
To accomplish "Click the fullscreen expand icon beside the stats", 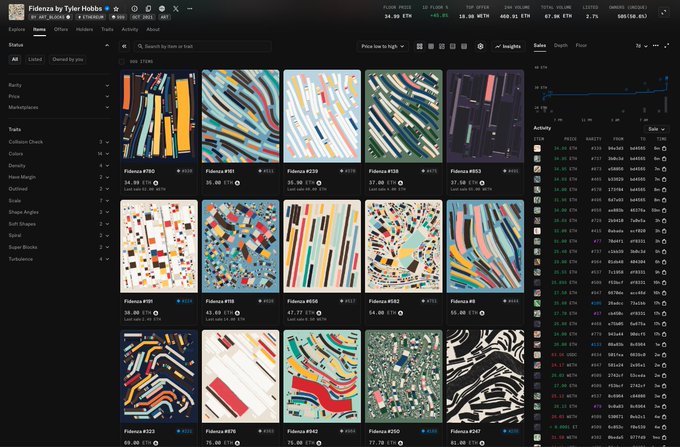I will pos(664,13).
